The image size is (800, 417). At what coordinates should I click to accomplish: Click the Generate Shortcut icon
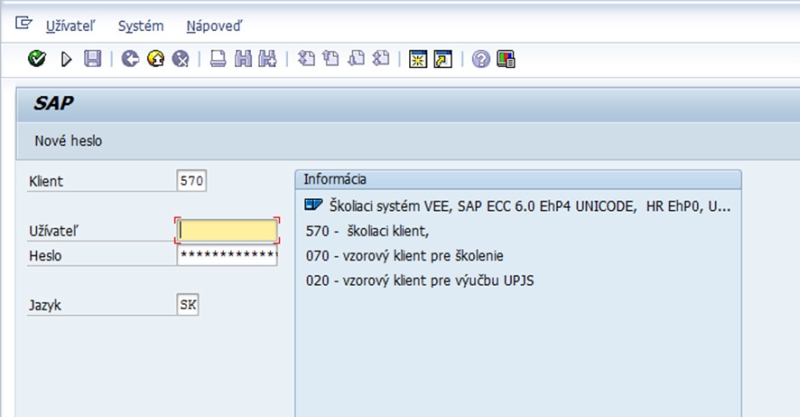[443, 59]
